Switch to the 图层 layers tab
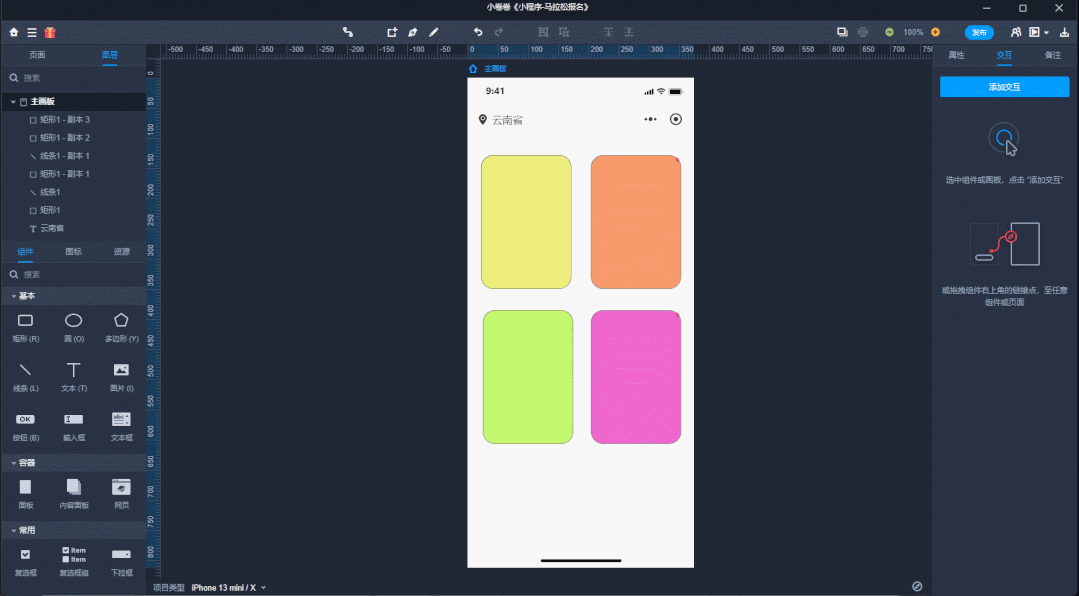The image size is (1079, 596). tap(109, 55)
